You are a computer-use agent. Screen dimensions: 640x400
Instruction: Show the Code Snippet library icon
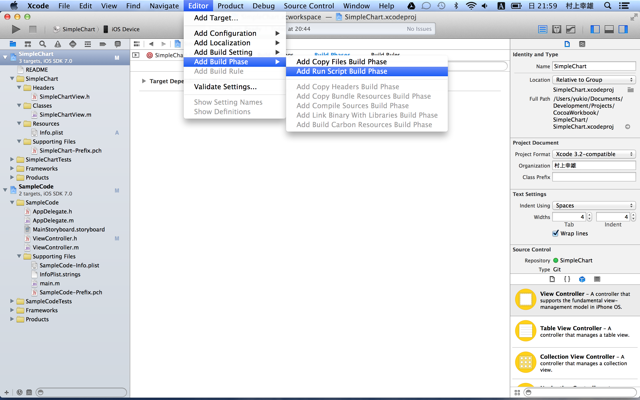click(x=567, y=279)
